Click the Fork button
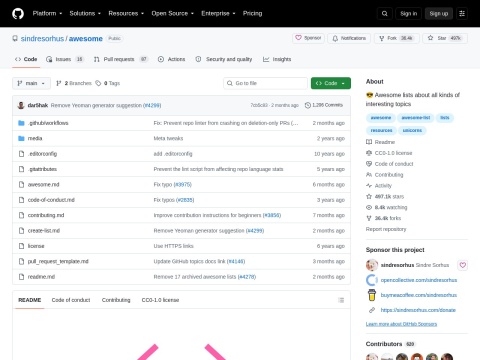The height and width of the screenshot is (360, 480). tap(396, 38)
